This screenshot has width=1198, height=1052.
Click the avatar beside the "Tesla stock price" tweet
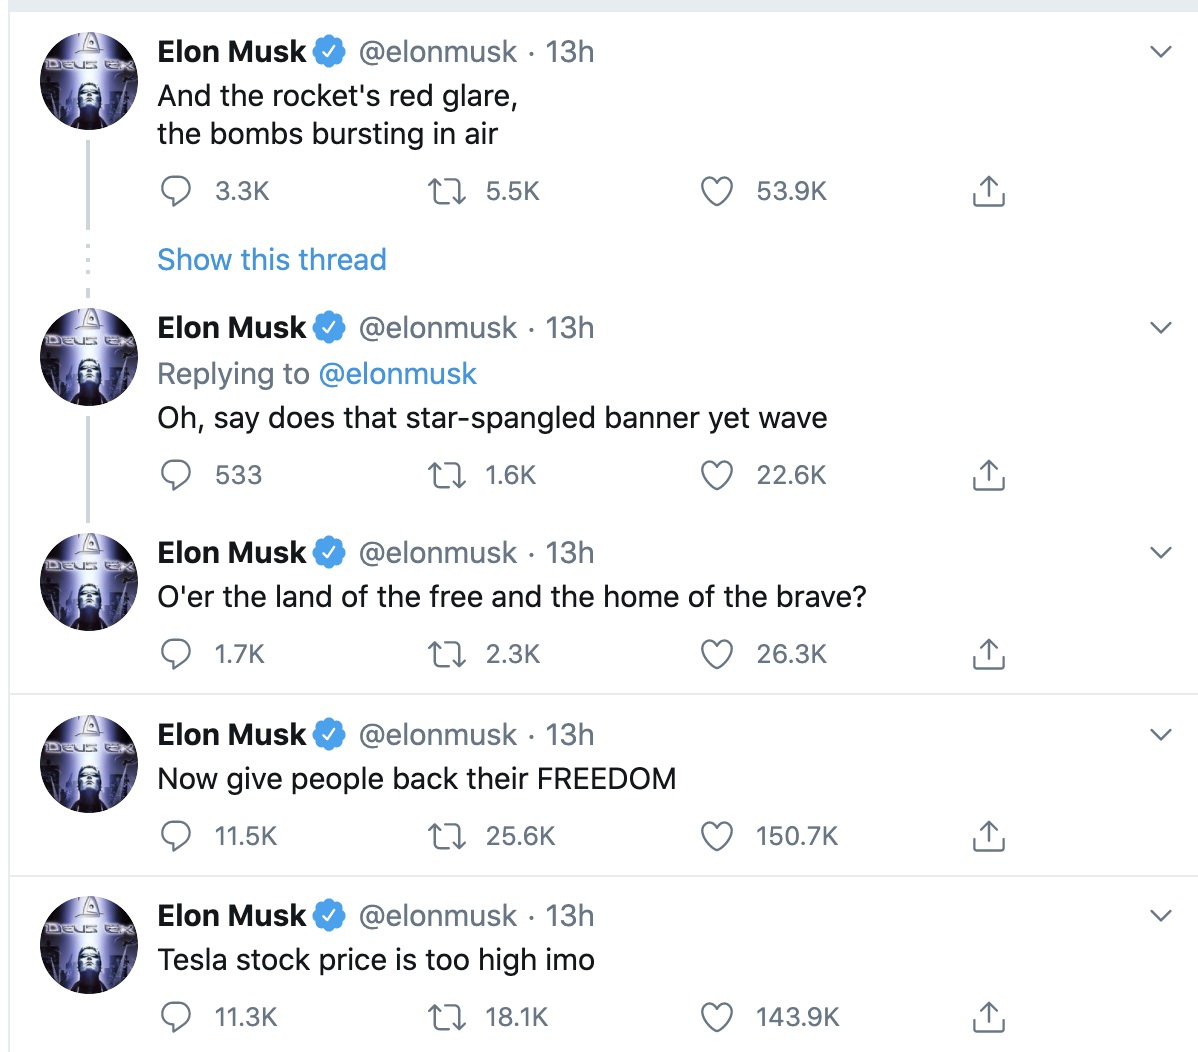[x=89, y=945]
